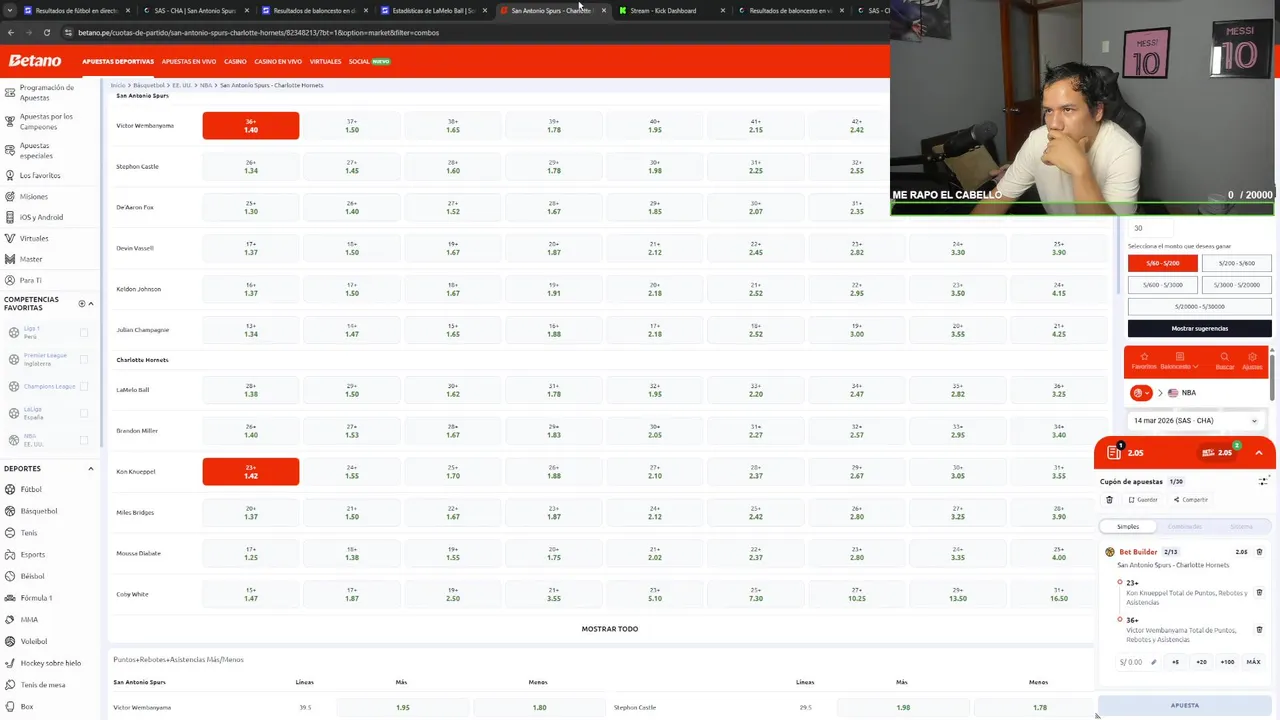Screen dimensions: 1280x720
Task: Click browser address bar URL
Action: (x=258, y=32)
